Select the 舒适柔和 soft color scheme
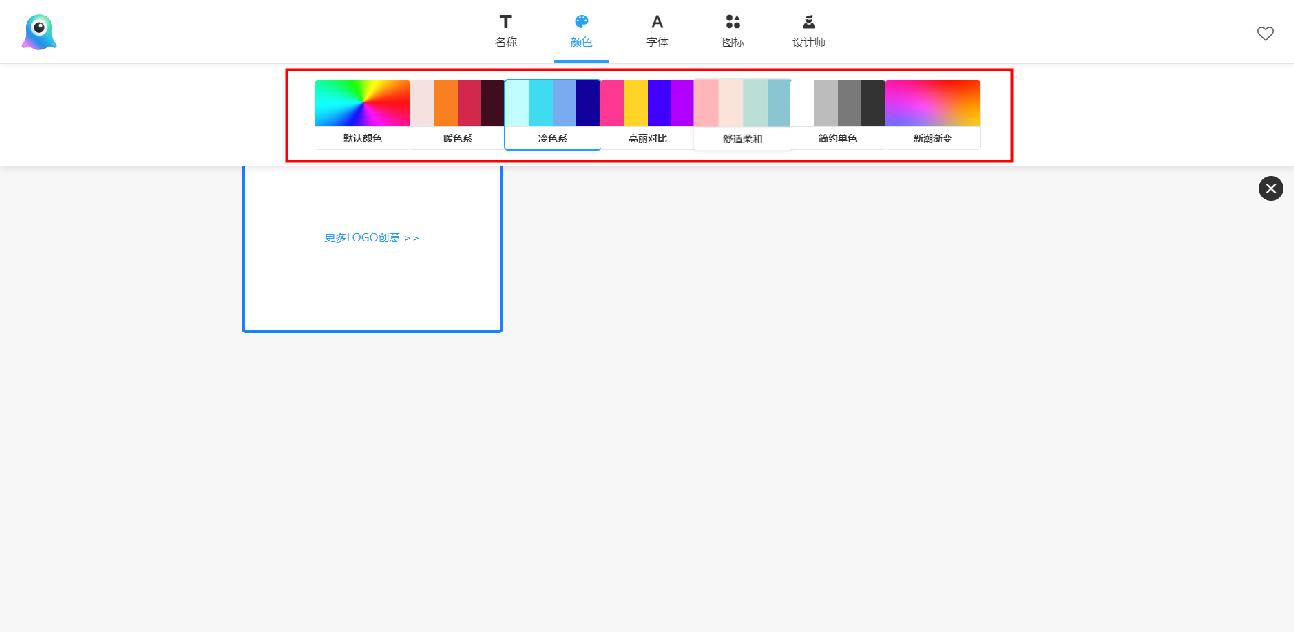 click(743, 137)
